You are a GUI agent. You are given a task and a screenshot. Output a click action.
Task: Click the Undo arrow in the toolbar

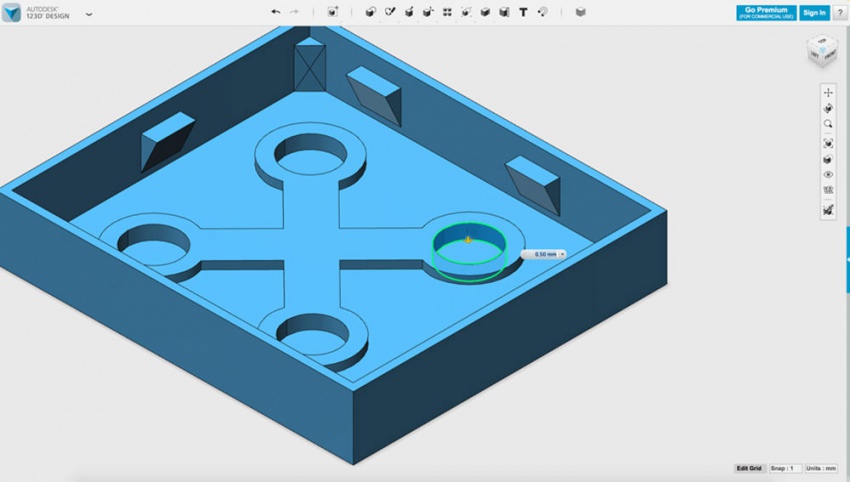(x=276, y=12)
